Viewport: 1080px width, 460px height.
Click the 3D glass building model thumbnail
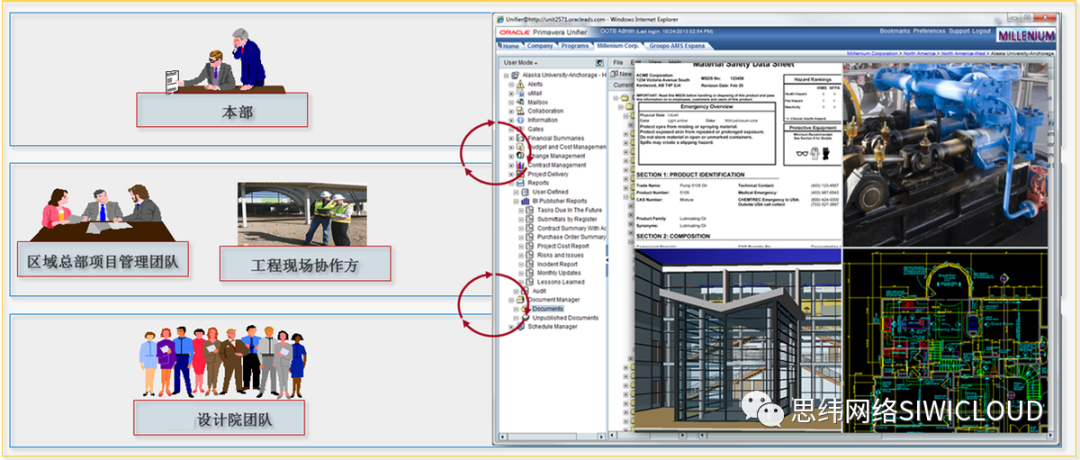click(x=738, y=340)
